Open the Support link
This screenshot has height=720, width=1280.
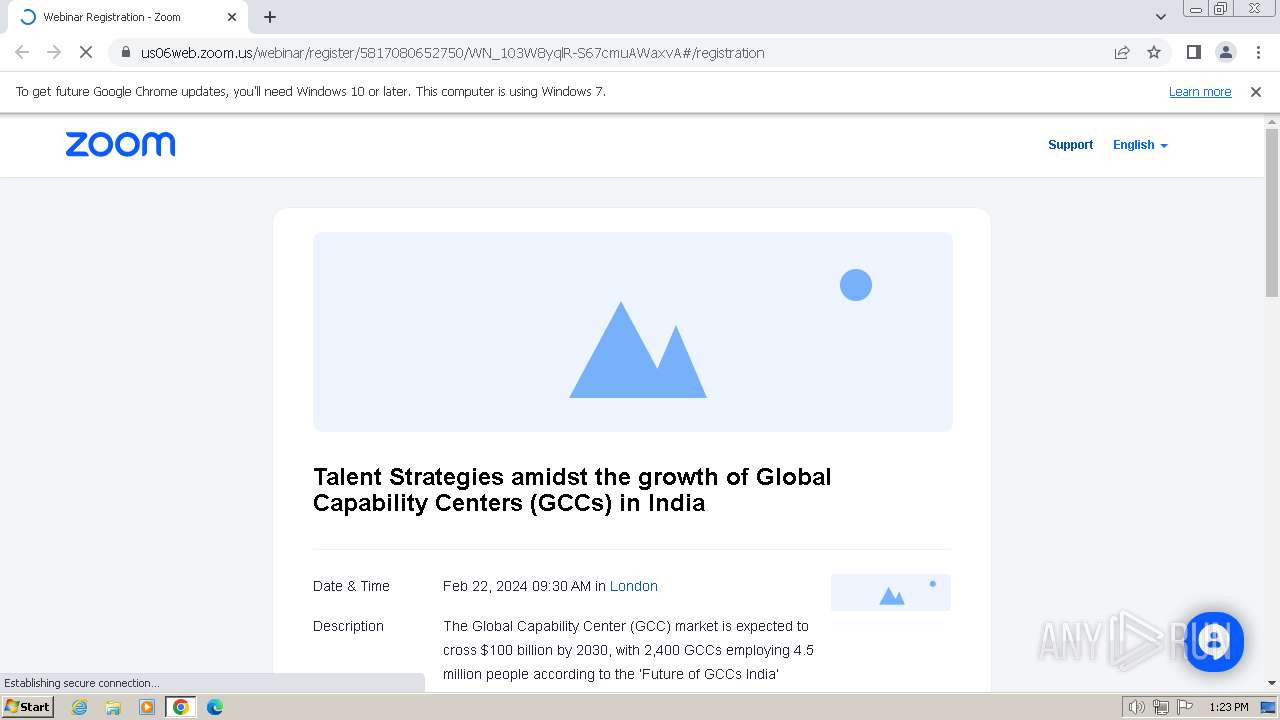click(1070, 145)
